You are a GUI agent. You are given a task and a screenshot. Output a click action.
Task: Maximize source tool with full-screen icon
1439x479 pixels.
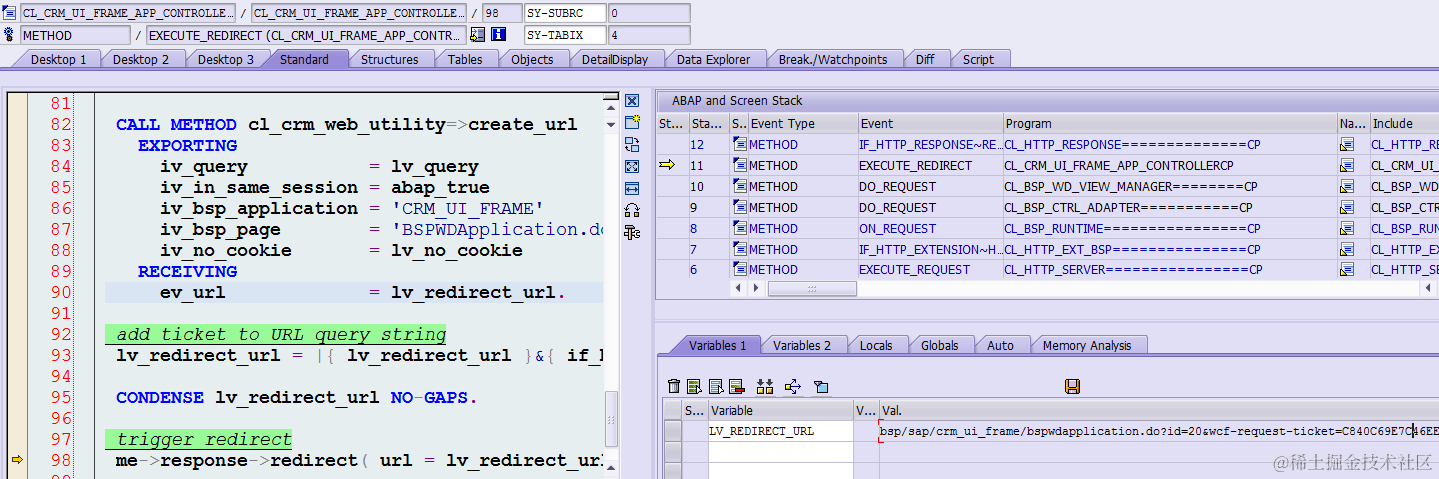632,166
